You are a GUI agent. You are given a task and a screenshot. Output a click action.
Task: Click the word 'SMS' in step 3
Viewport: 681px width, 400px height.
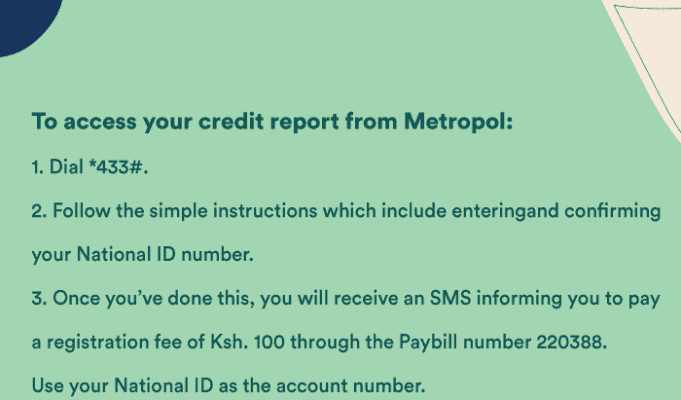[x=450, y=298]
